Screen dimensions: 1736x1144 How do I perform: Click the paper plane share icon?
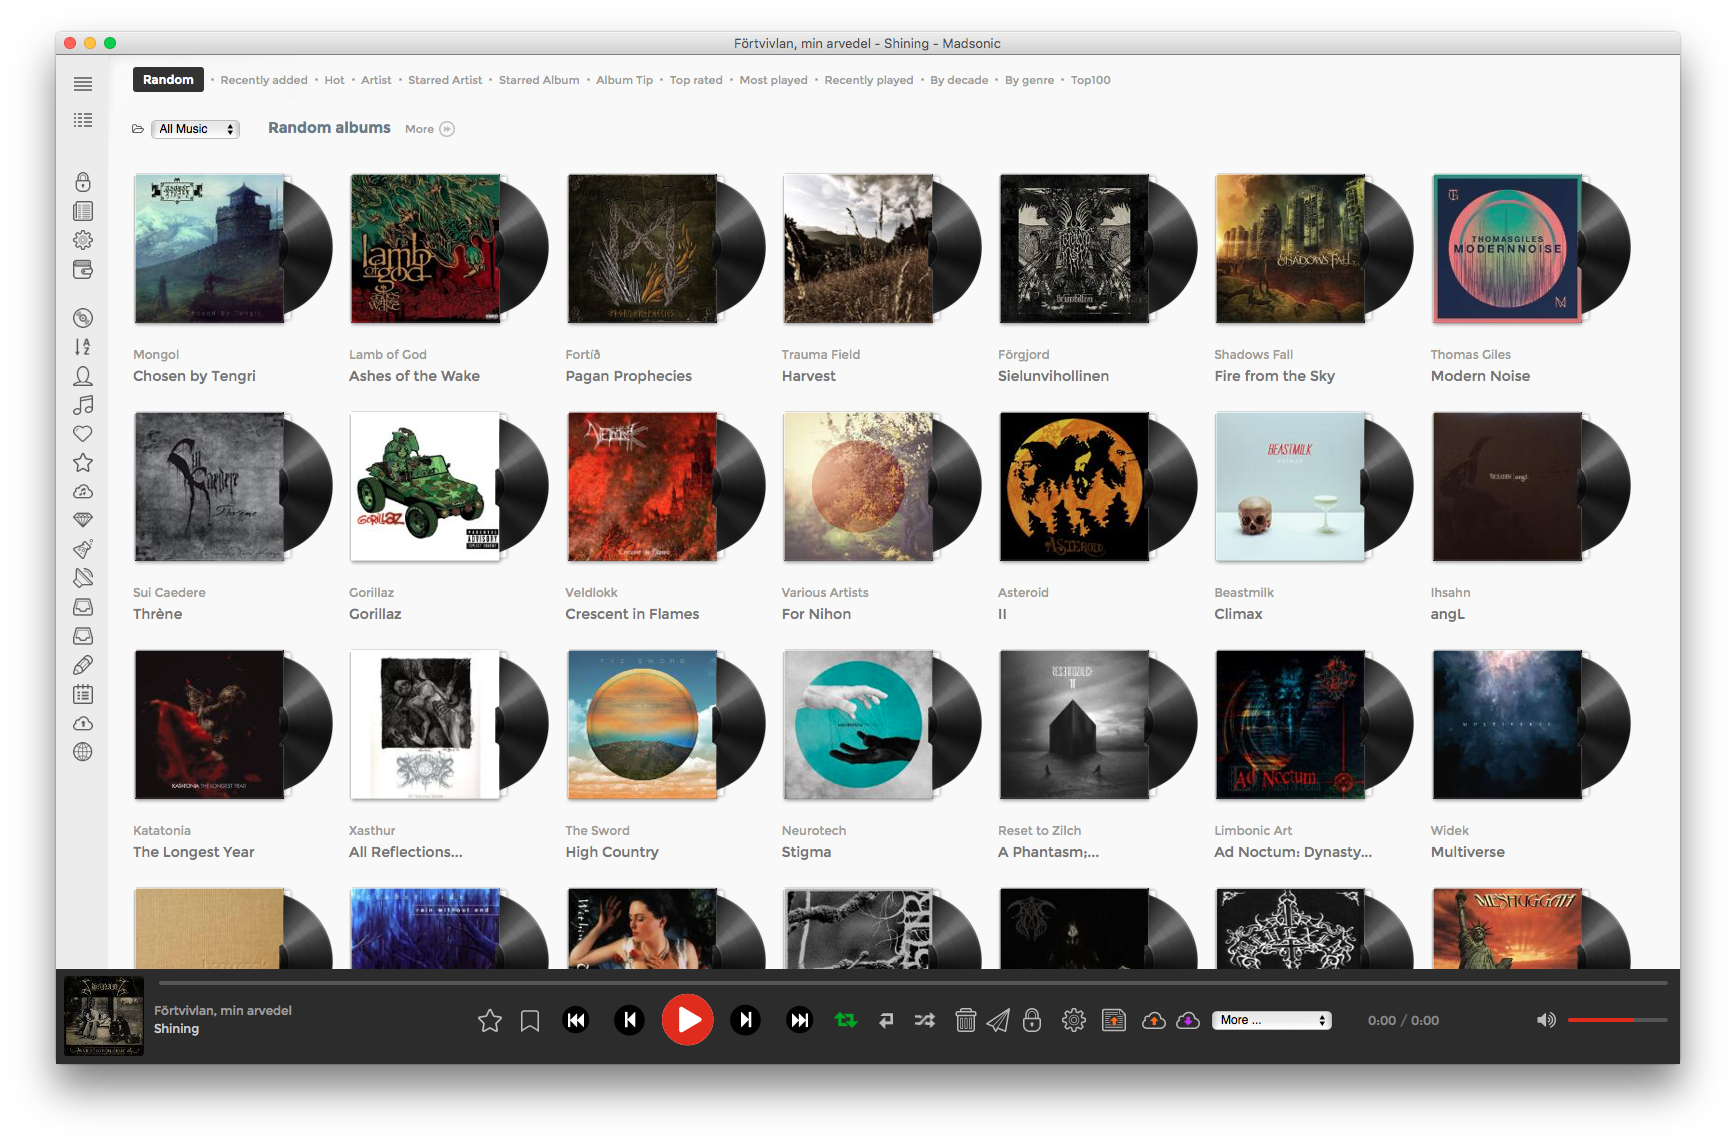(998, 1020)
